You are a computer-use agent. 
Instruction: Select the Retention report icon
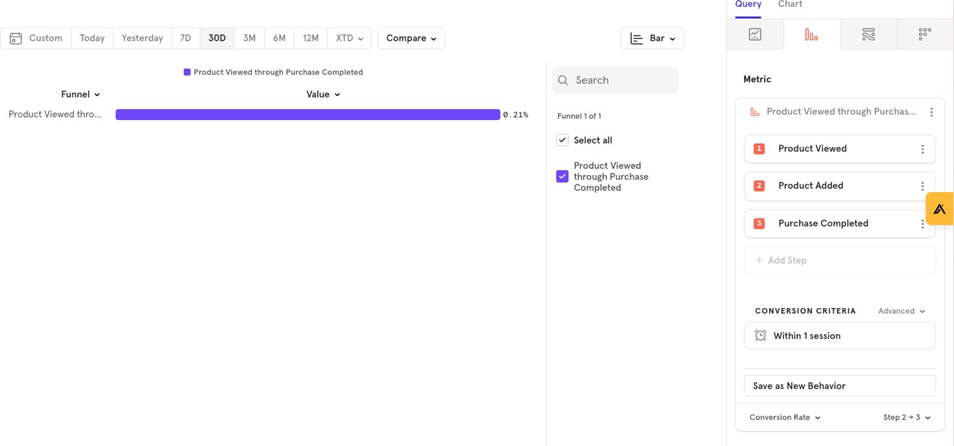(924, 35)
